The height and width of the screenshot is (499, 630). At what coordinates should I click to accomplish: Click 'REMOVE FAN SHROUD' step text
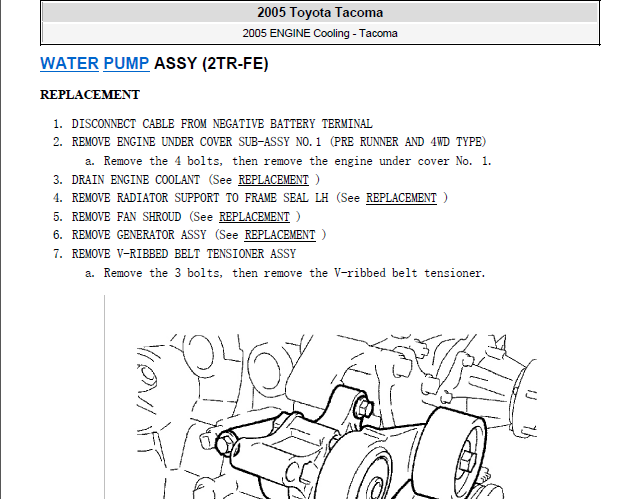[x=127, y=217]
